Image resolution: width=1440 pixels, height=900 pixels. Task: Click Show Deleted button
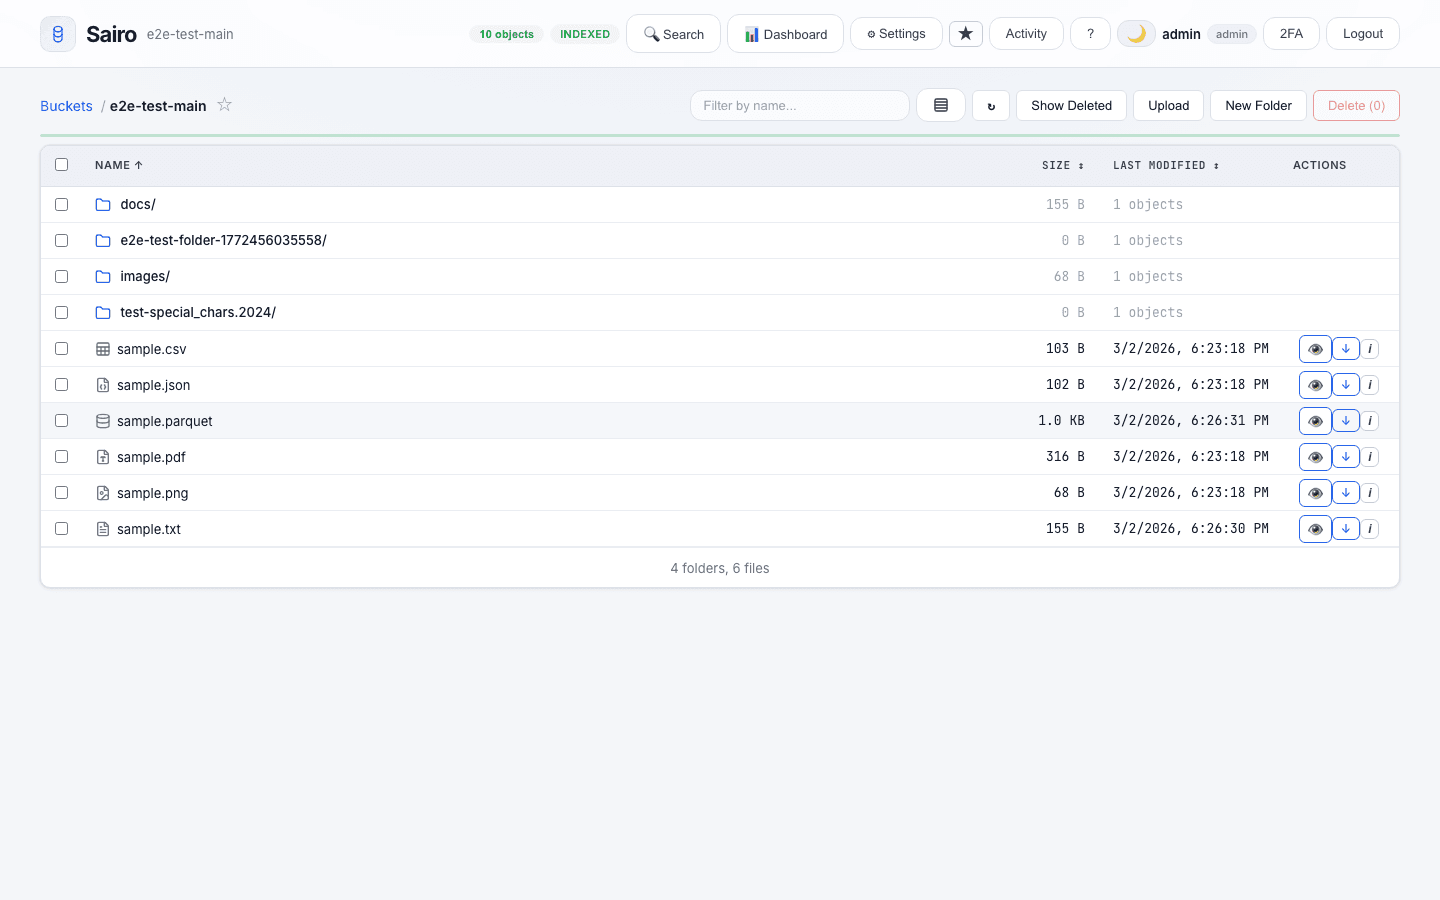point(1071,105)
